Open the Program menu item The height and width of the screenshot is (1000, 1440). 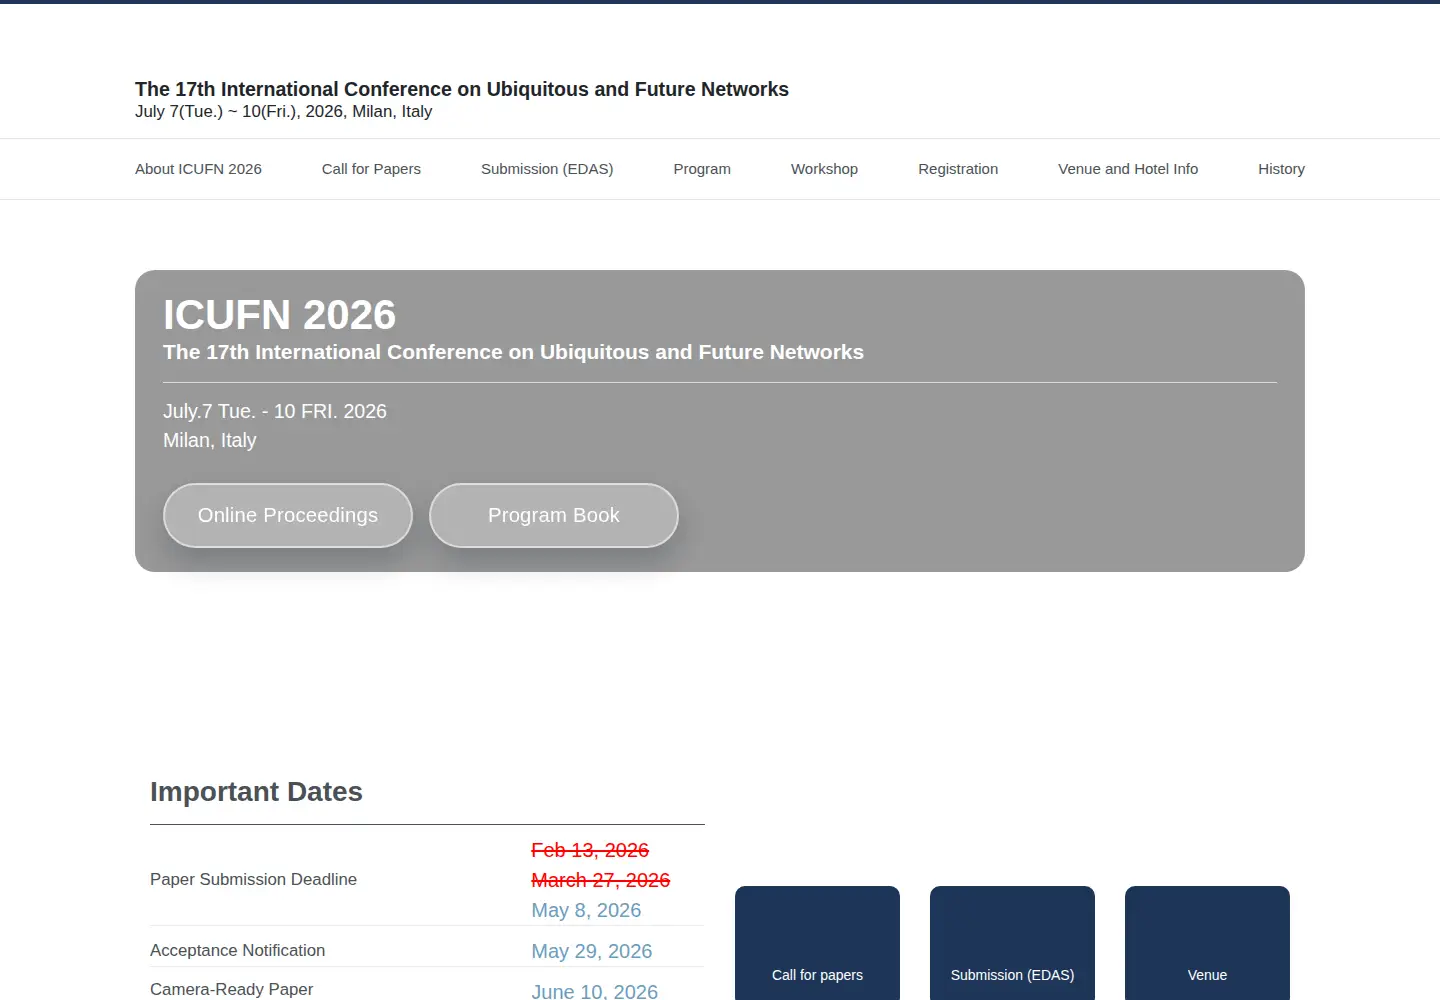pos(702,169)
